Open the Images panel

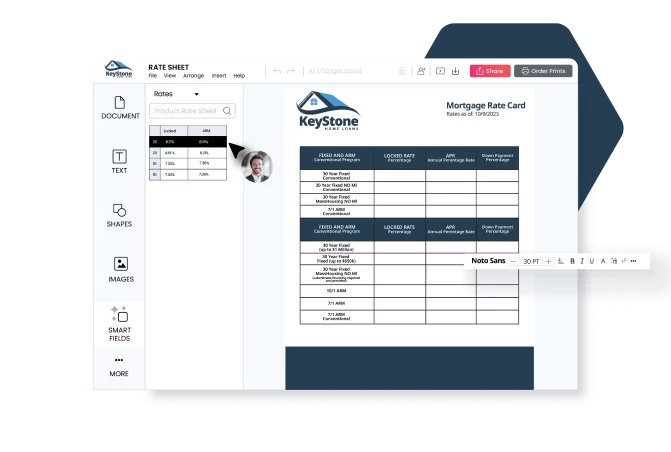coord(120,270)
